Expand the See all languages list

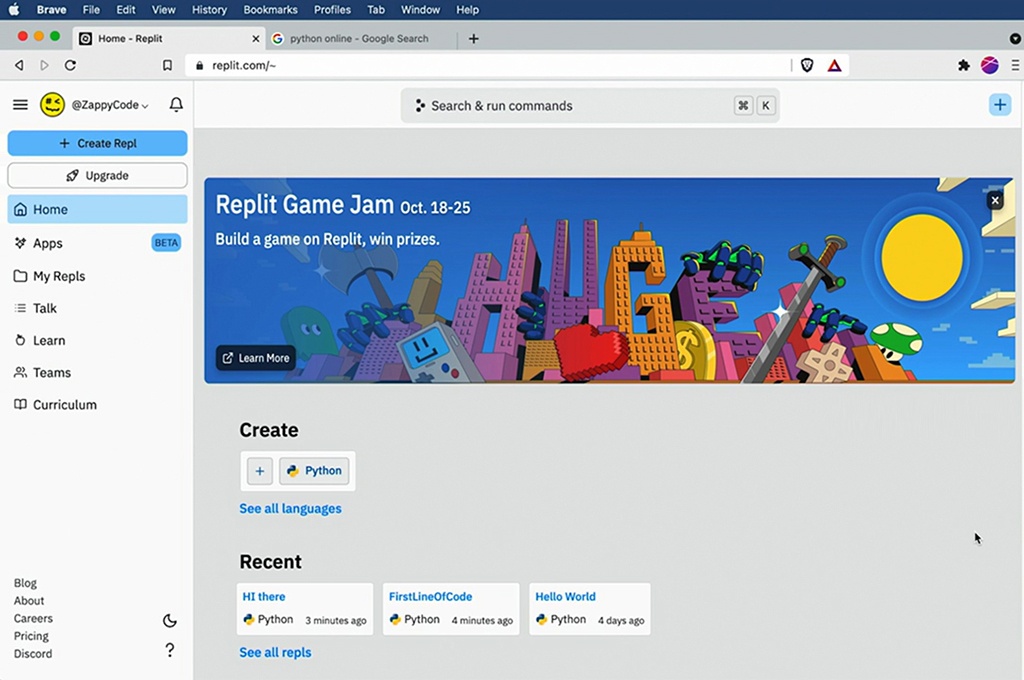[x=290, y=508]
